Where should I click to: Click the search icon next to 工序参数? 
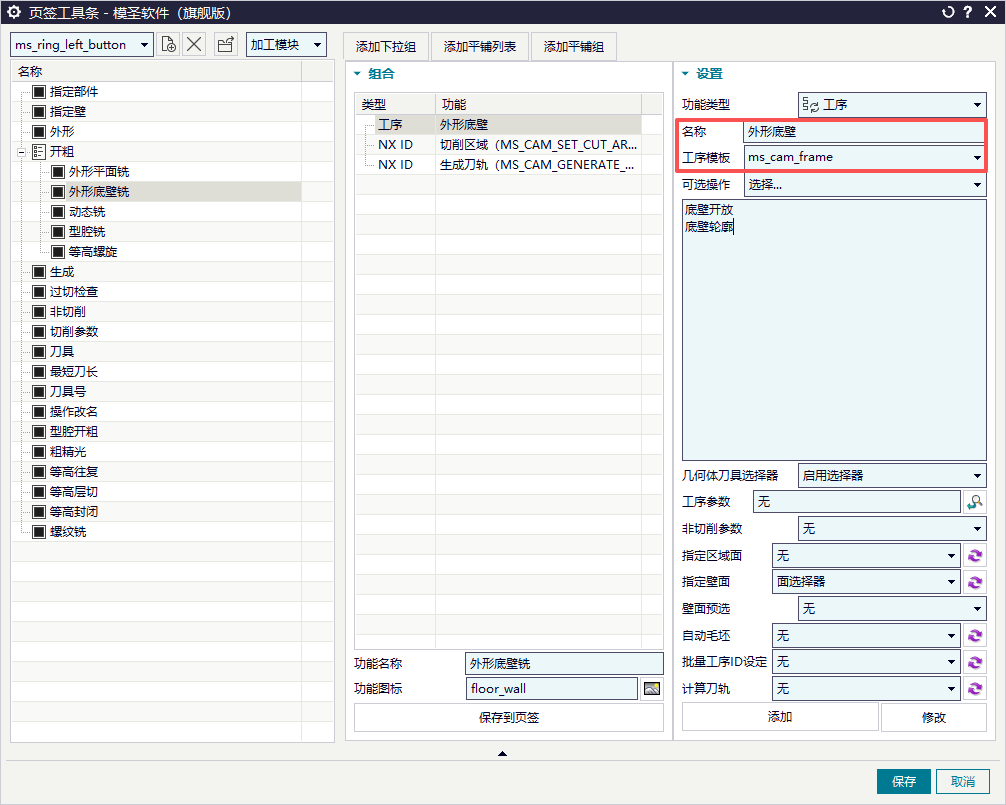tap(975, 502)
